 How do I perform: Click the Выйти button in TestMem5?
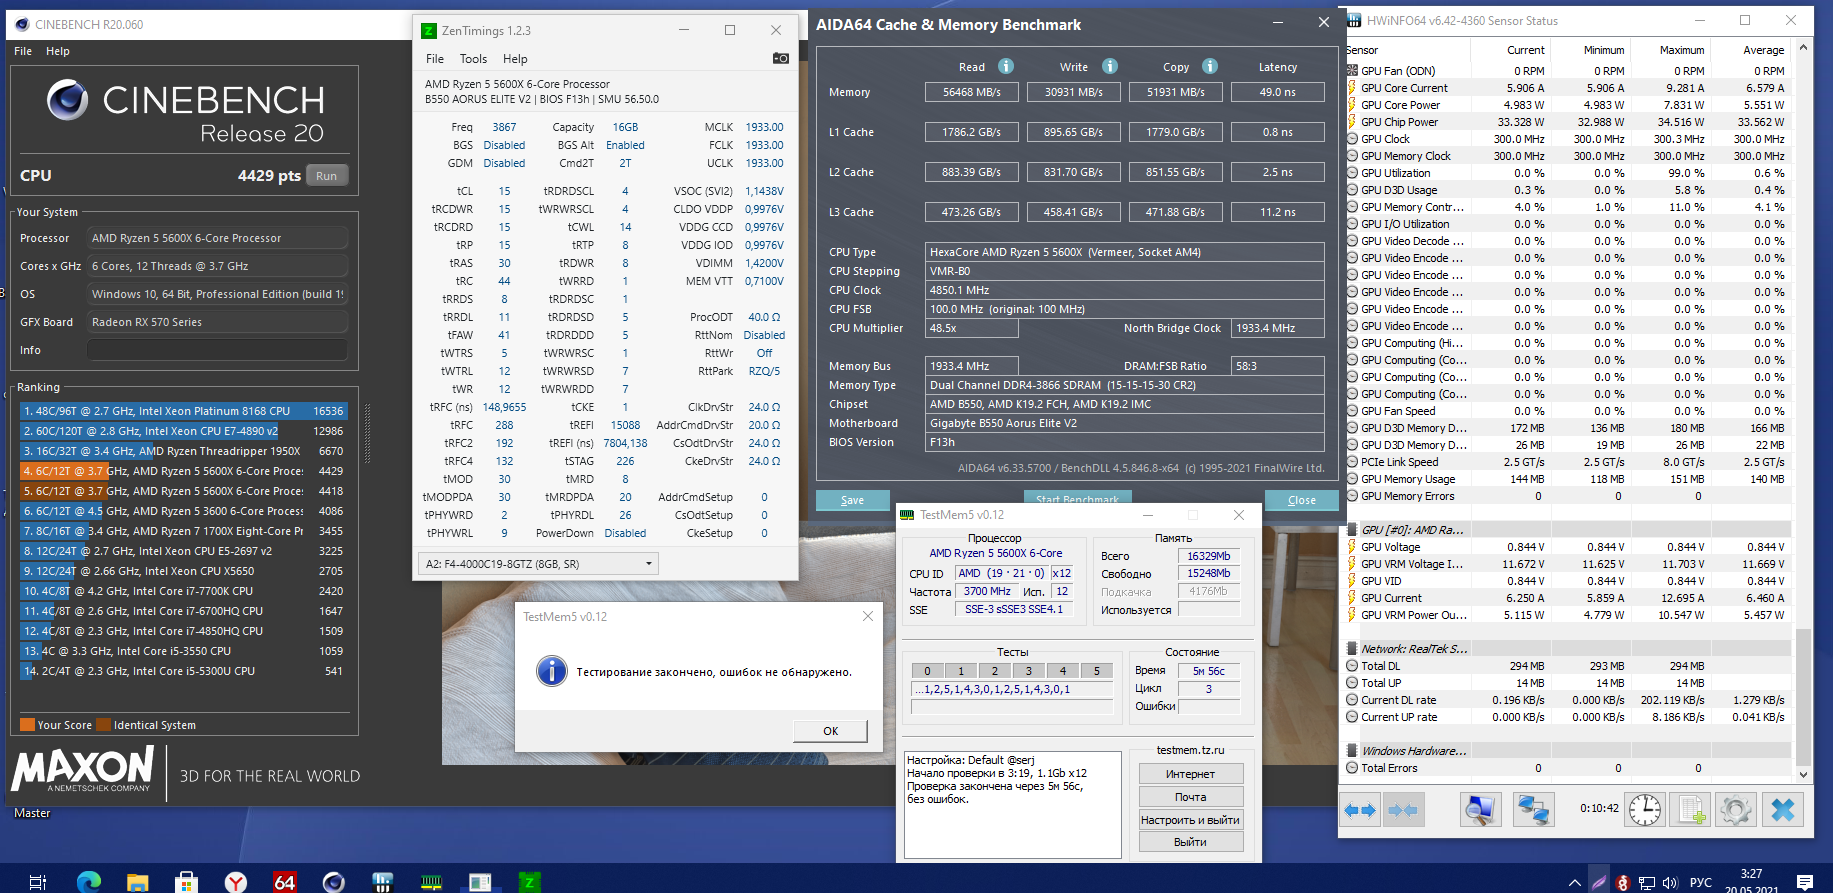1191,842
